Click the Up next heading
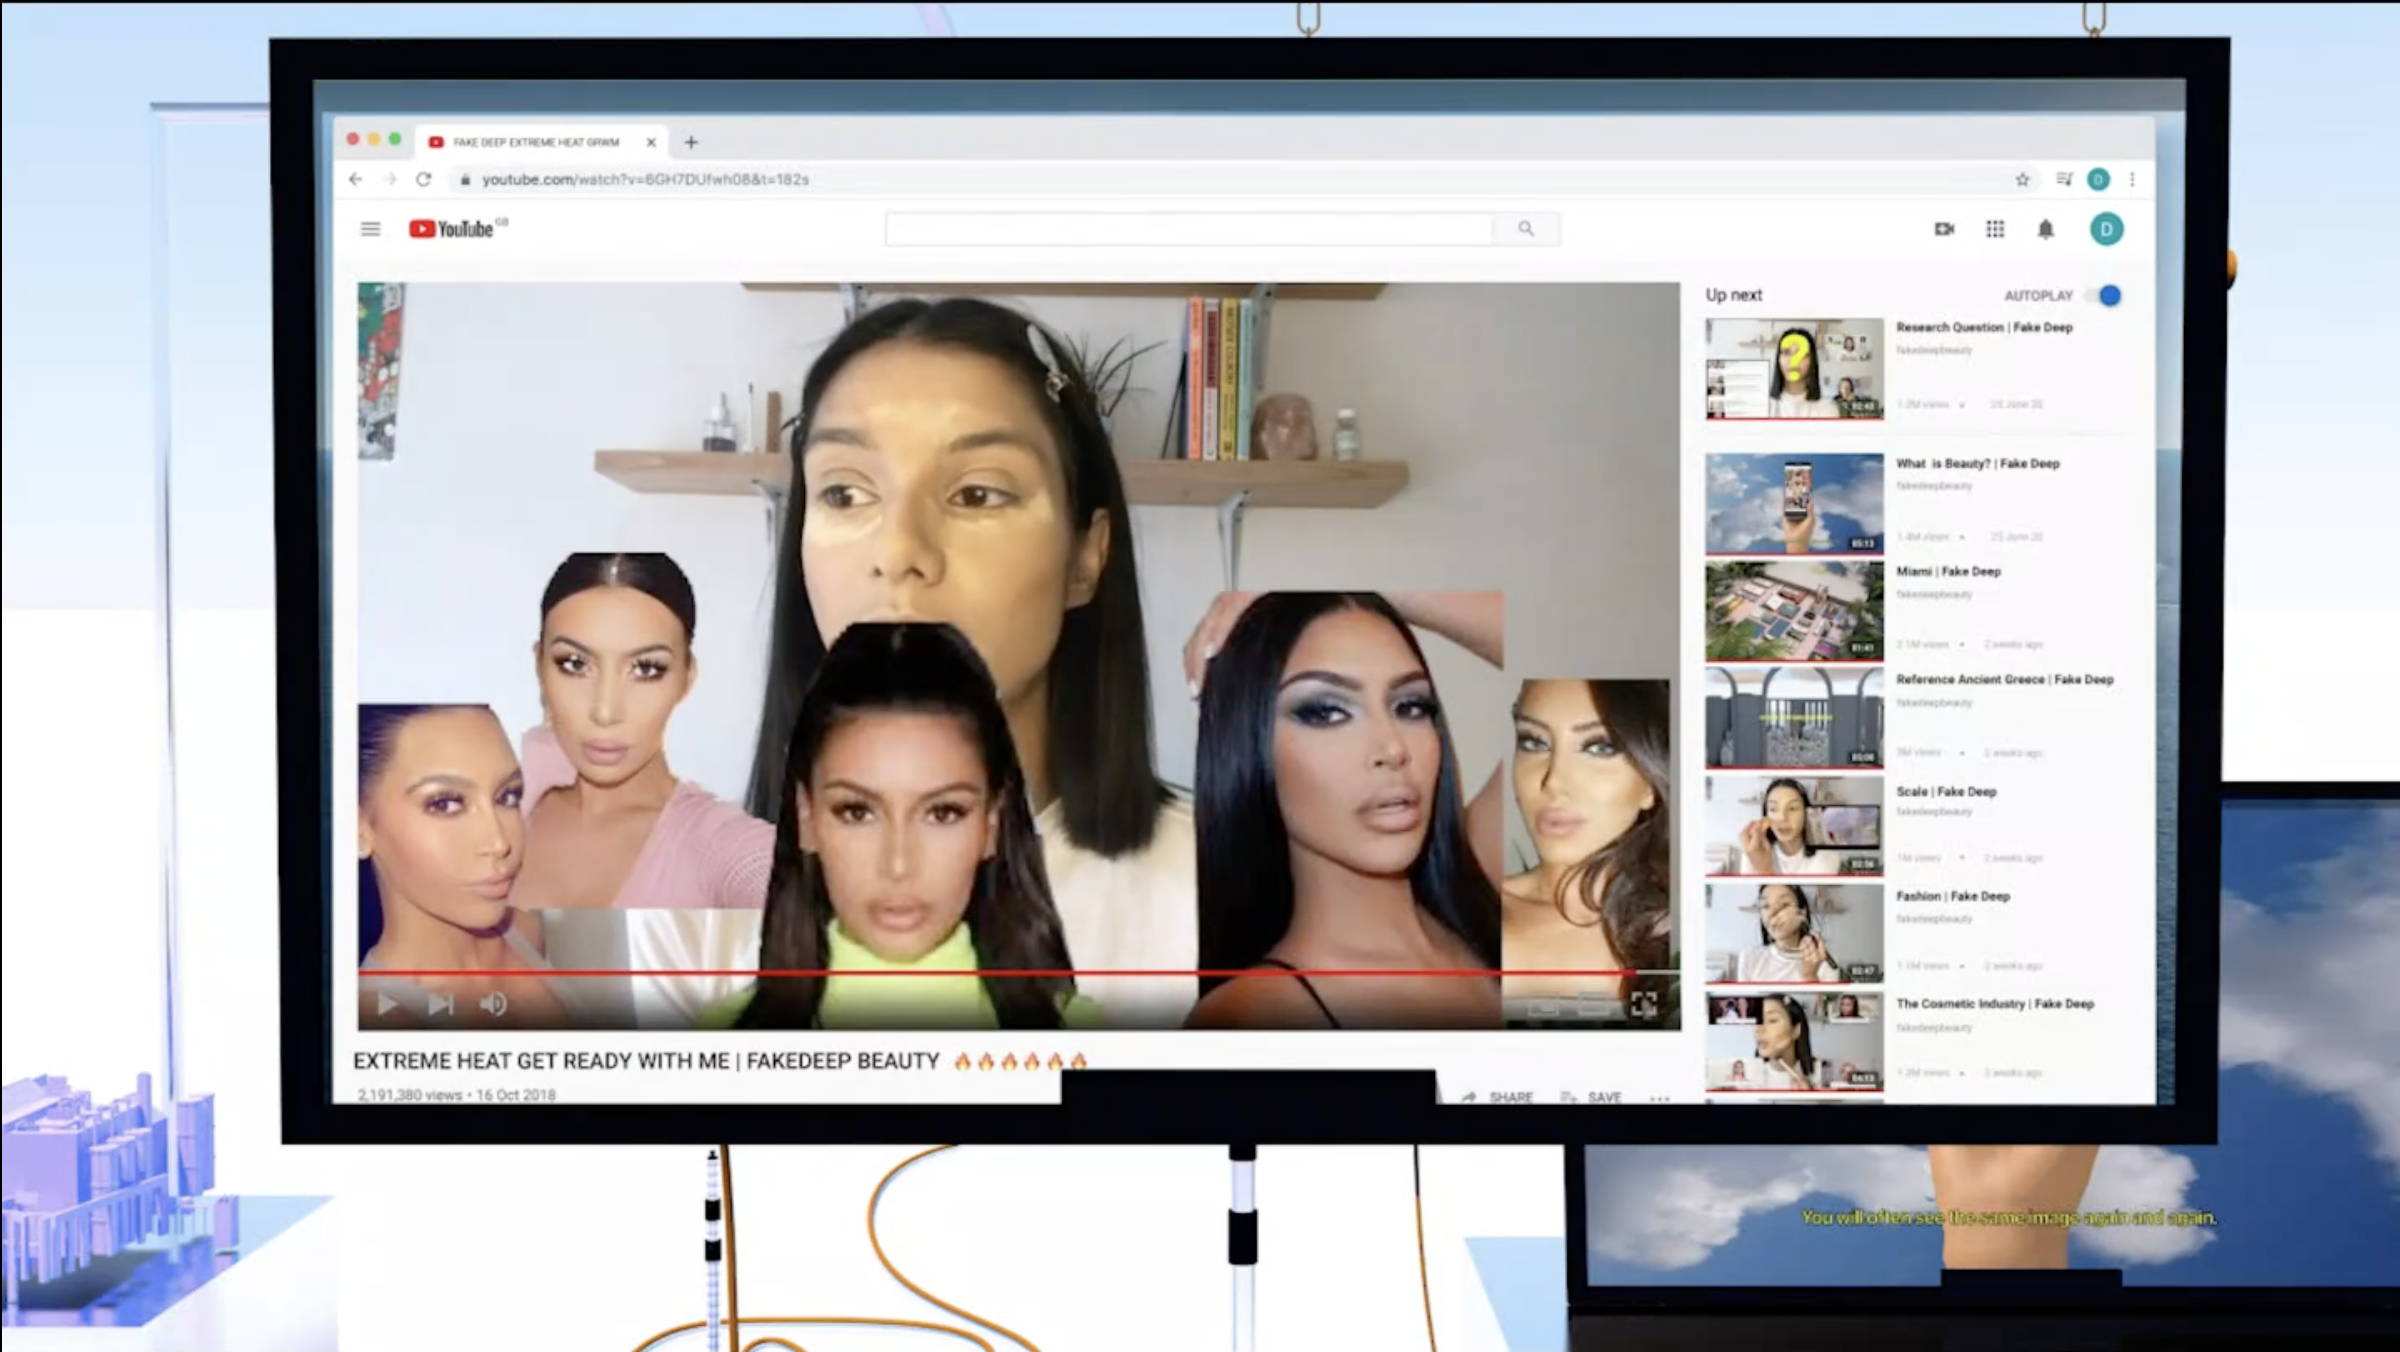 1733,295
